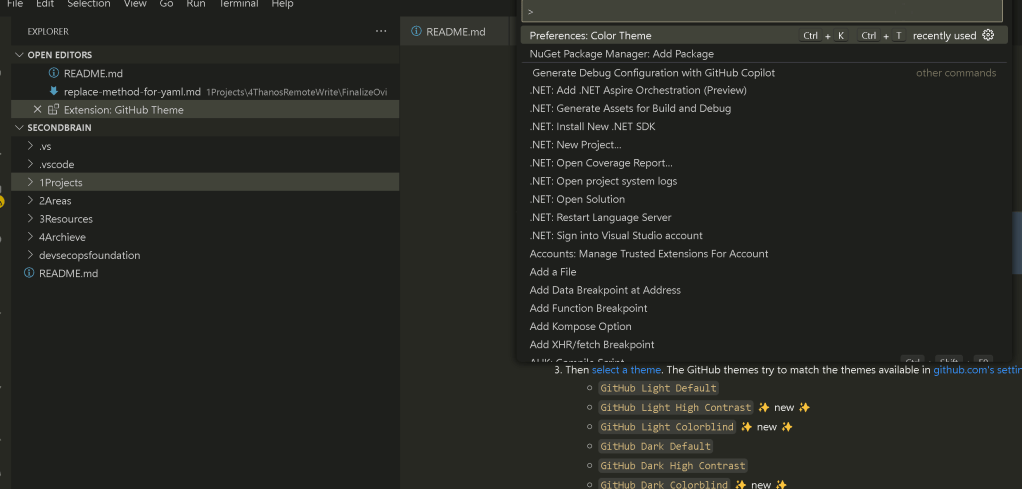1022x489 pixels.
Task: Click the gear icon beside Preferences: Color Theme
Action: tap(988, 35)
